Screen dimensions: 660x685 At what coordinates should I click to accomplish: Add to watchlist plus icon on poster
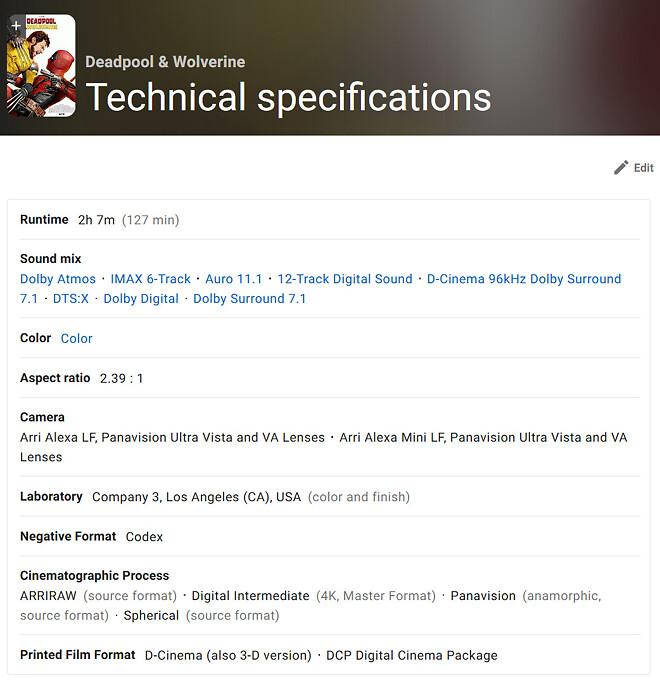point(16,25)
